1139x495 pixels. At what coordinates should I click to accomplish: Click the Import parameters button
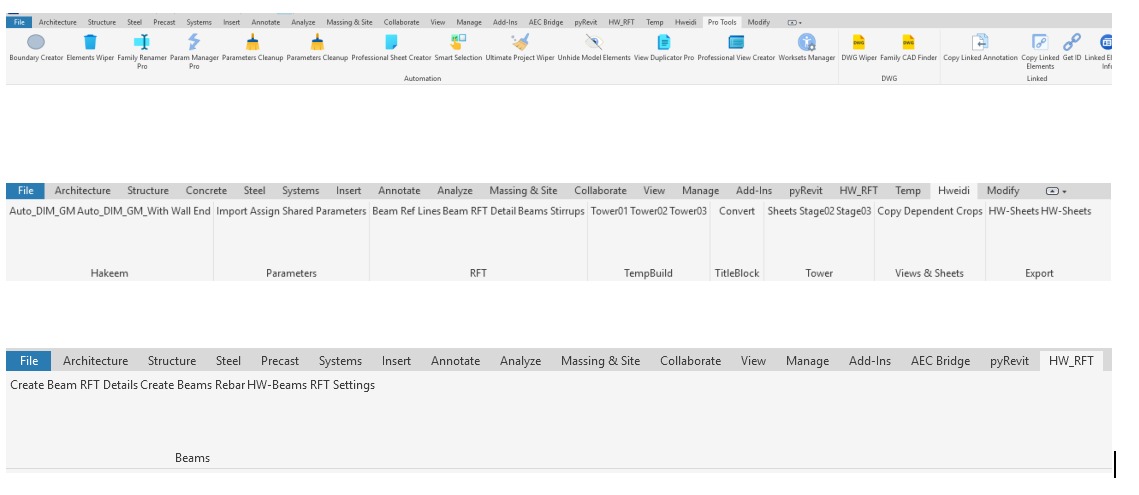coord(232,211)
